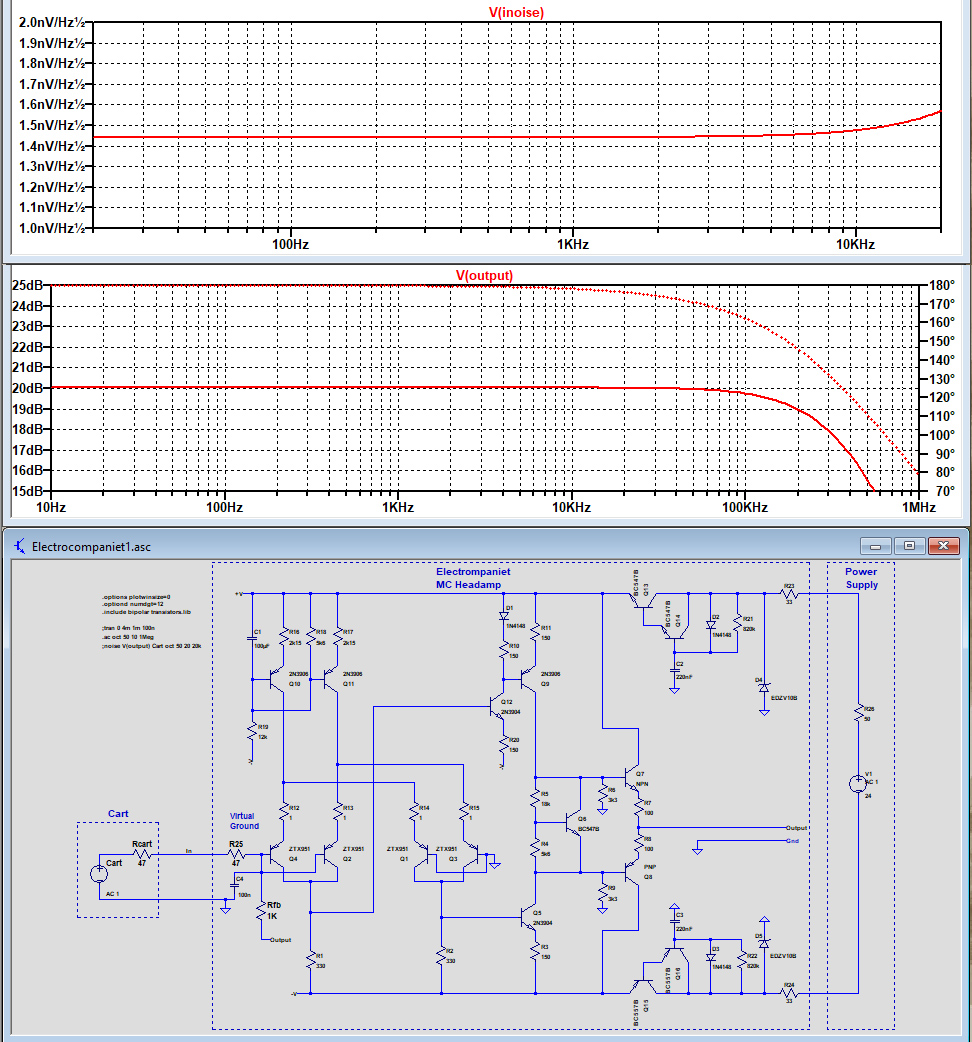The height and width of the screenshot is (1042, 972).
Task: Select resistor R24 on the -V rail
Action: (789, 993)
